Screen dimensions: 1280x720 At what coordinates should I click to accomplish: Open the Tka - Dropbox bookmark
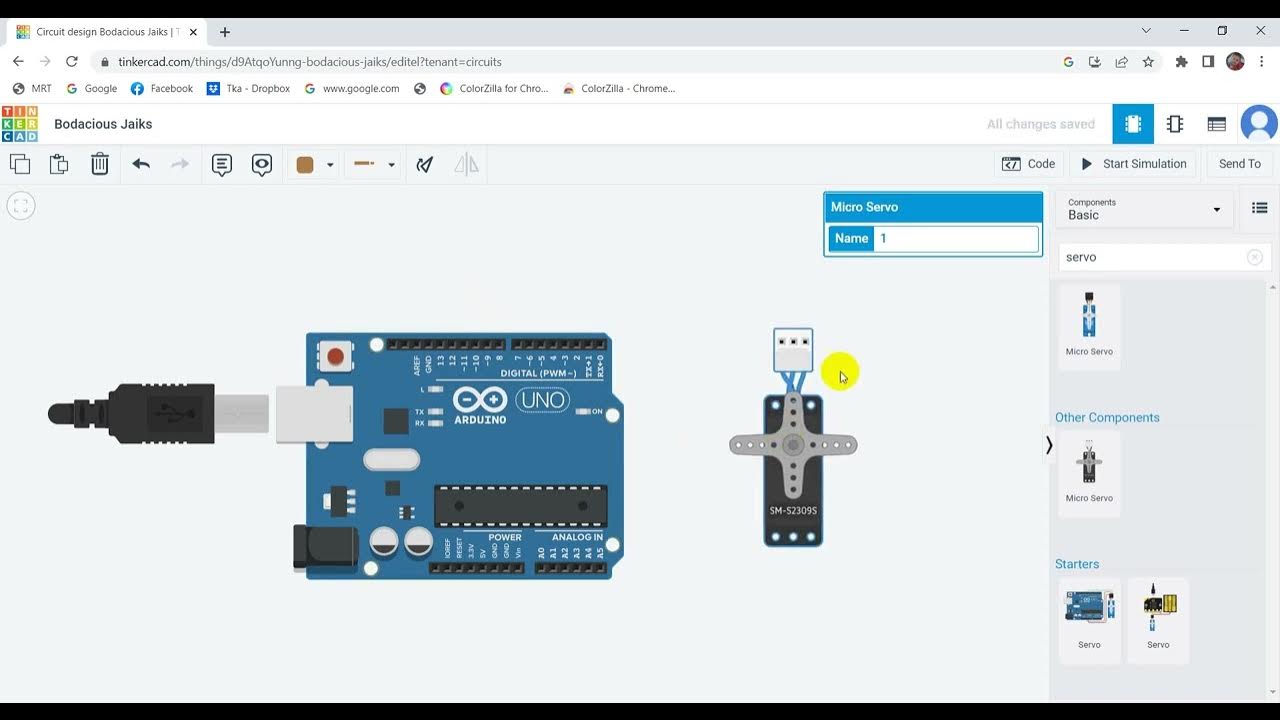[x=248, y=88]
